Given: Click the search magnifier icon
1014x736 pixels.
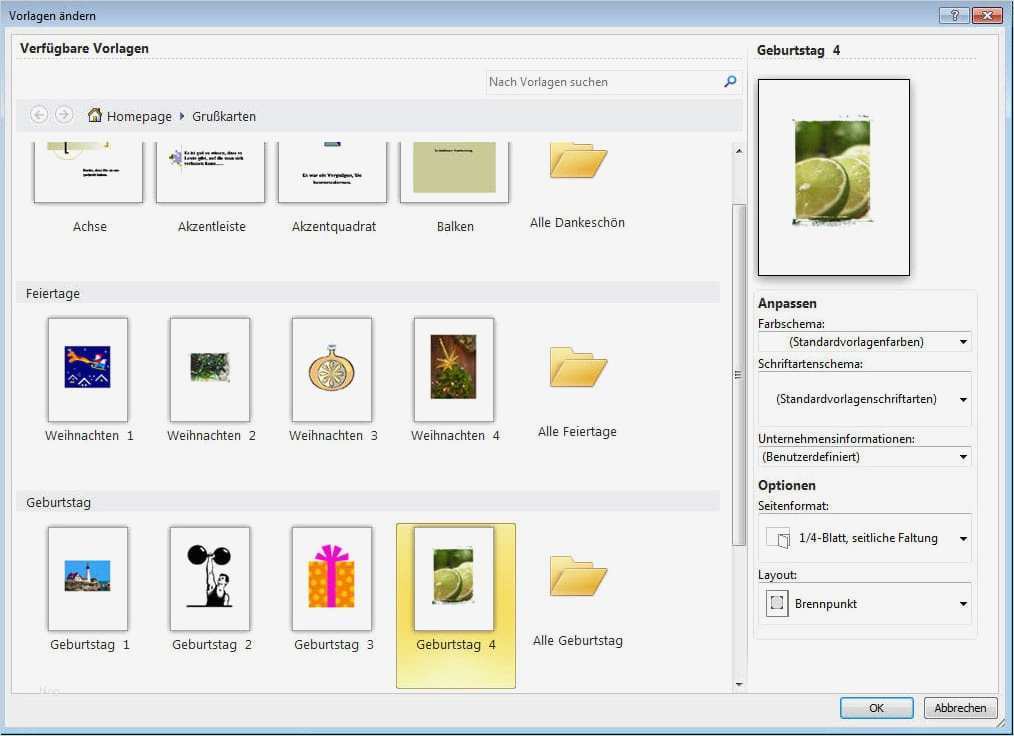Looking at the screenshot, I should coord(730,81).
